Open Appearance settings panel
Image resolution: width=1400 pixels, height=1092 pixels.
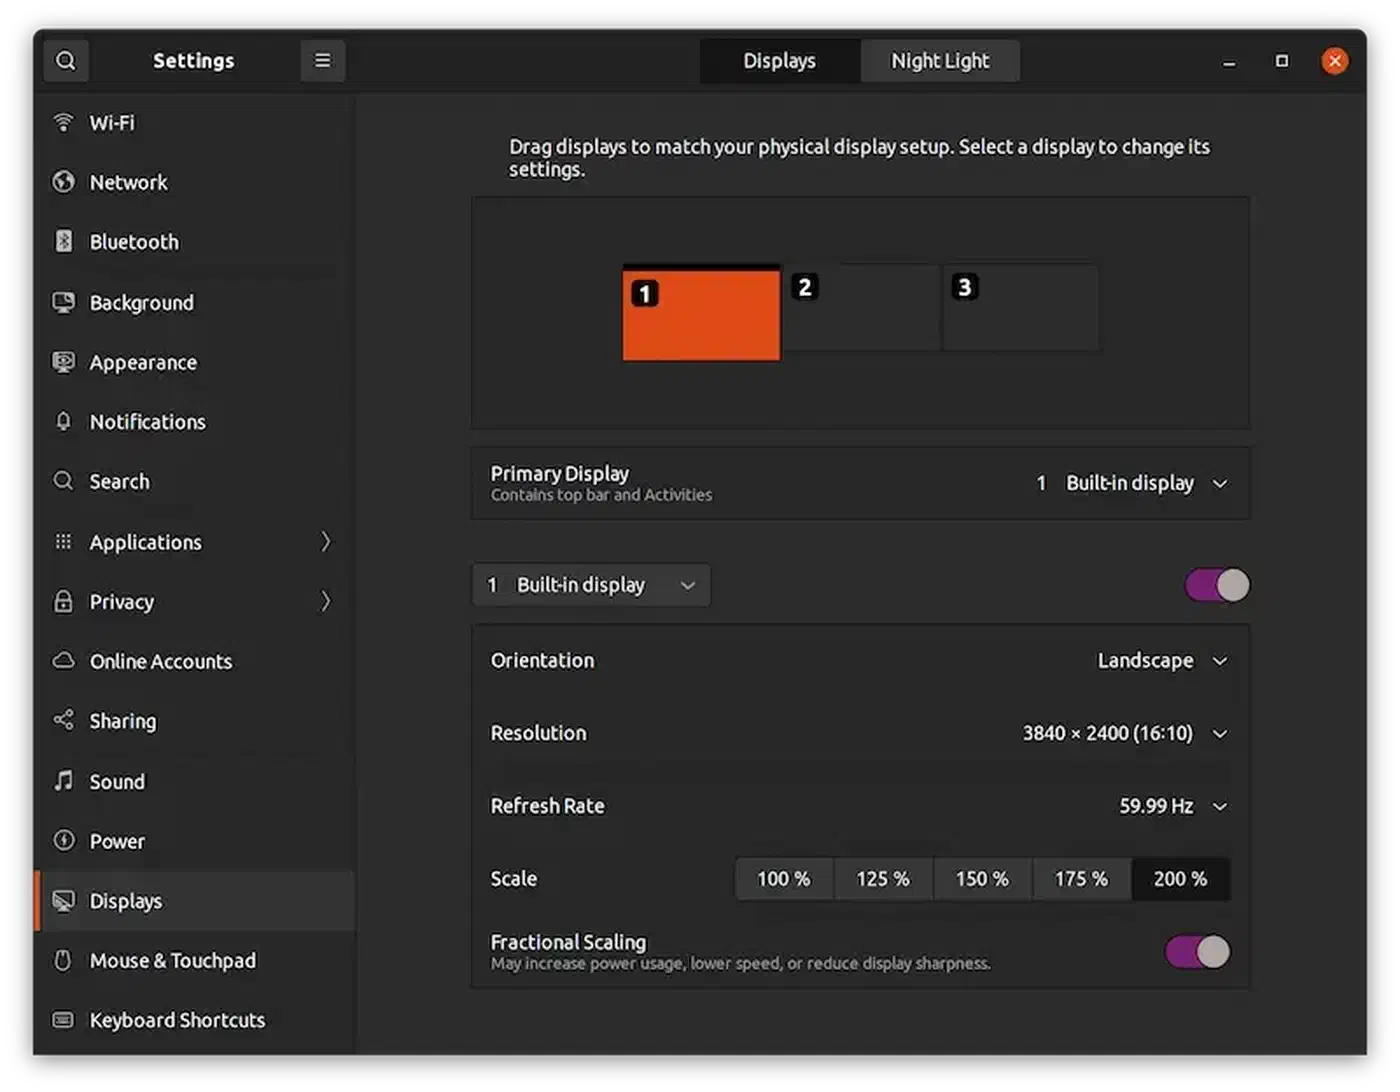pos(195,362)
